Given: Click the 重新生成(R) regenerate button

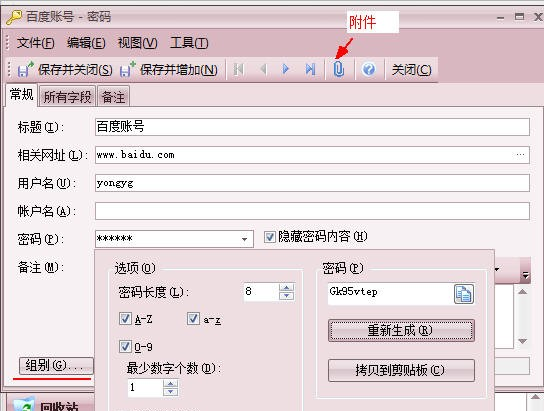Looking at the screenshot, I should pos(401,330).
